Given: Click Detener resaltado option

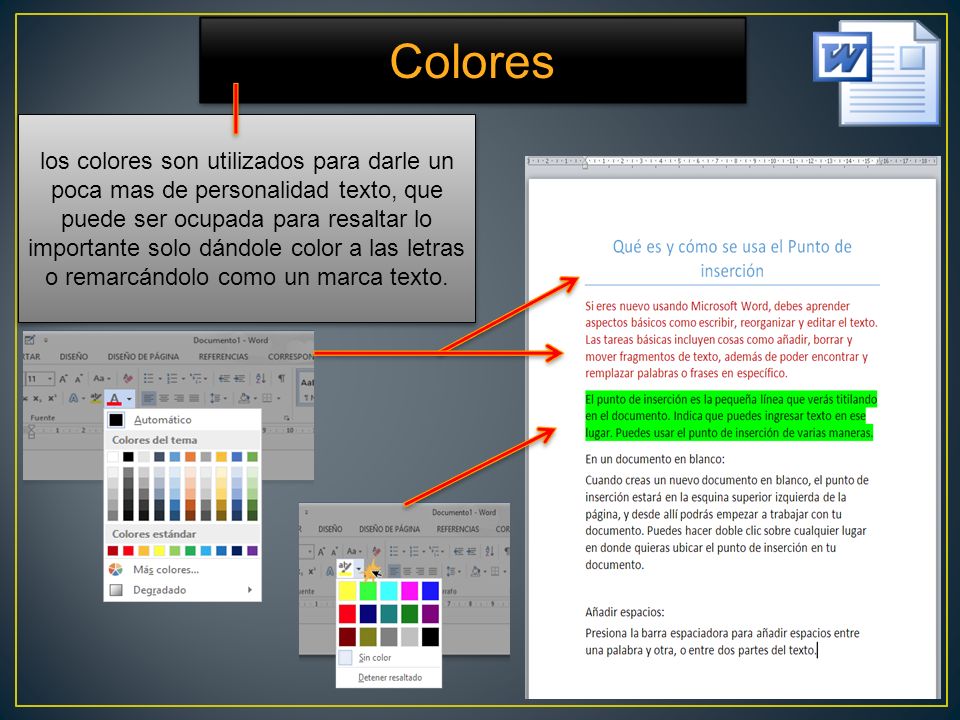Looking at the screenshot, I should coord(389,678).
